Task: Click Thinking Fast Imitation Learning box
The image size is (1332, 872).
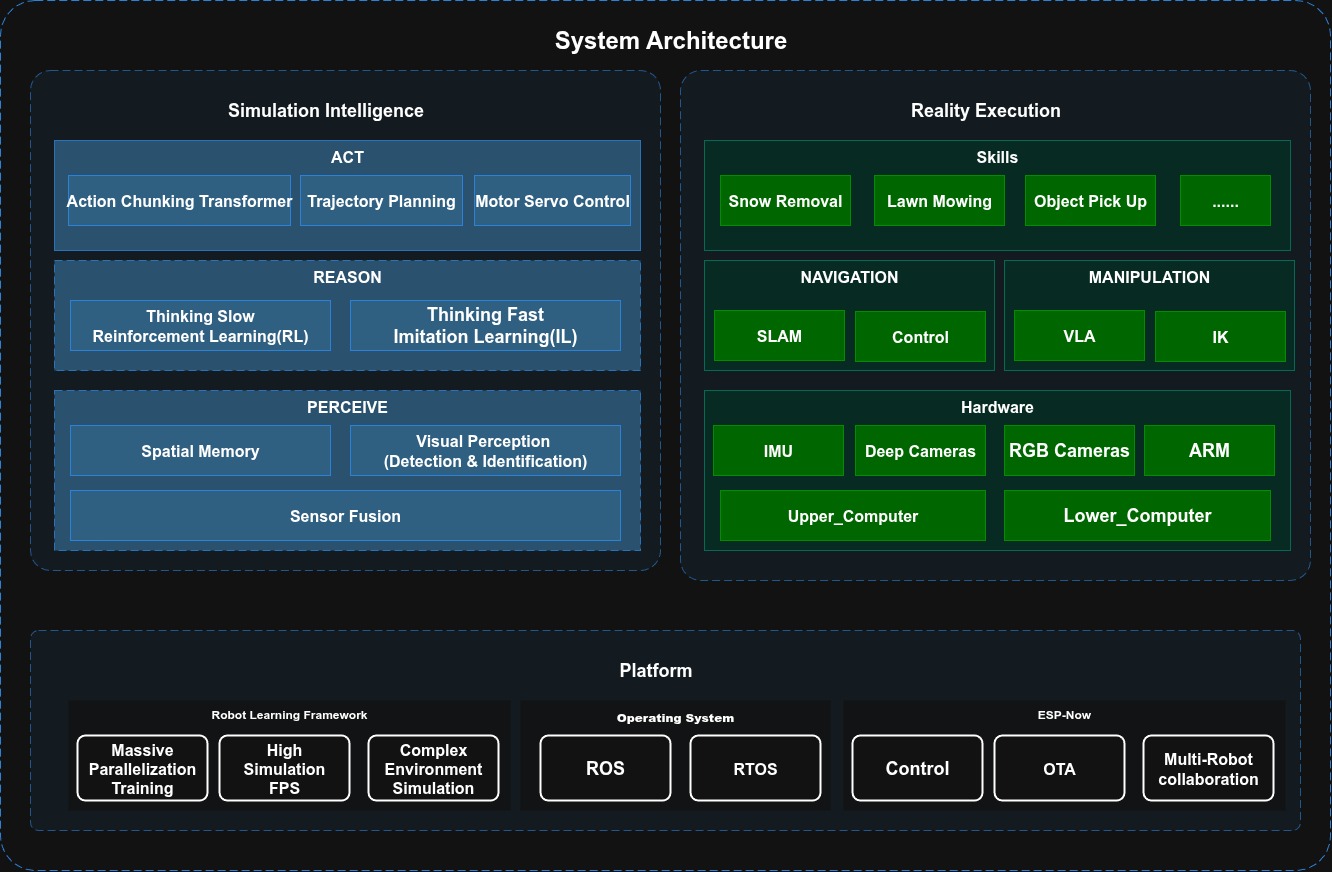Action: coord(485,326)
